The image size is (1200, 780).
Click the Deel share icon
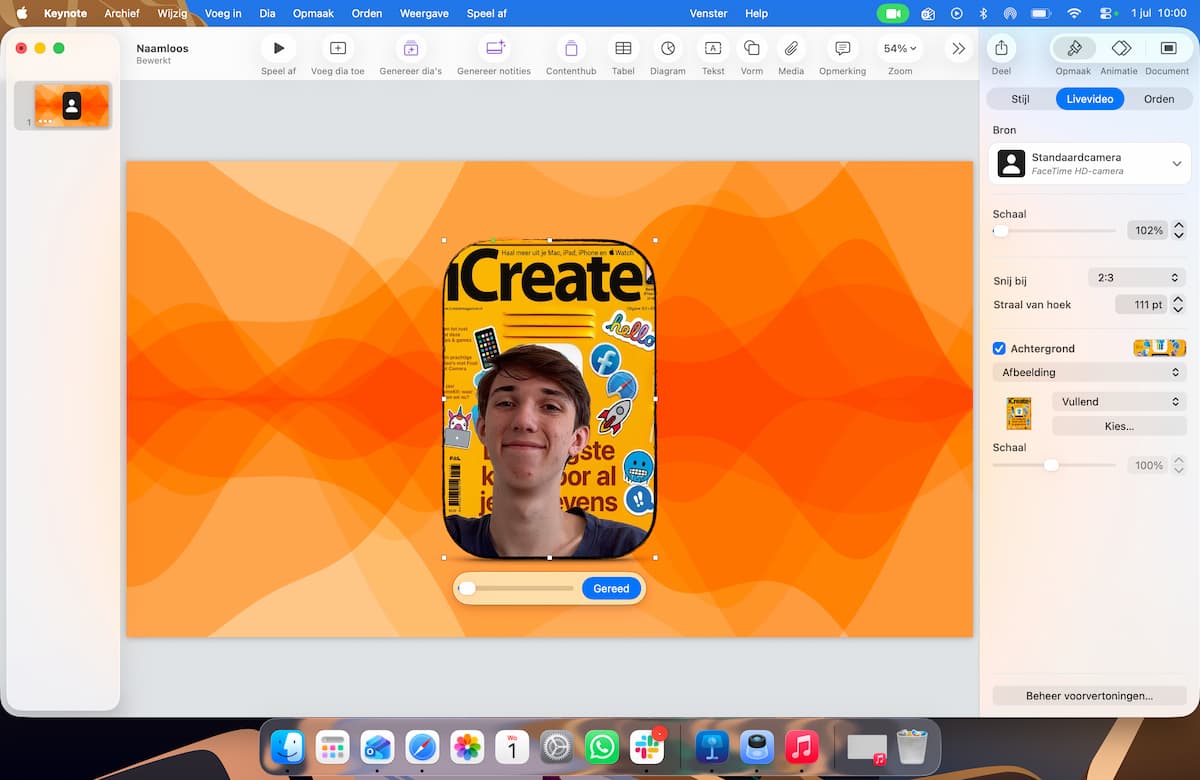[1001, 48]
